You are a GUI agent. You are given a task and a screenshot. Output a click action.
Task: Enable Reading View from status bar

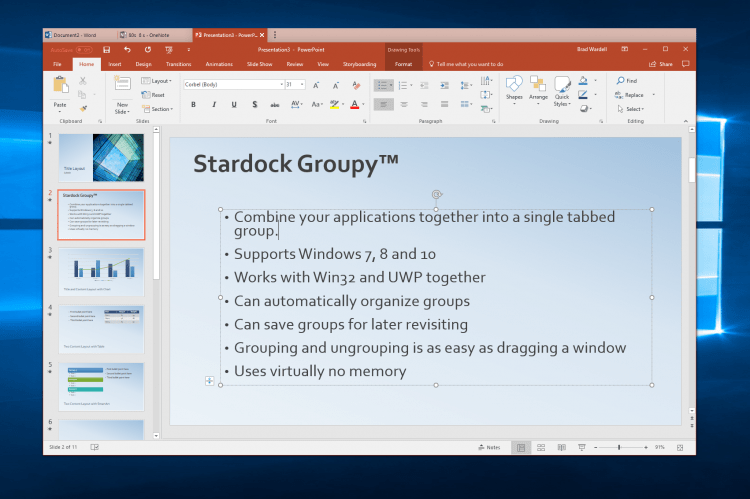[x=560, y=447]
